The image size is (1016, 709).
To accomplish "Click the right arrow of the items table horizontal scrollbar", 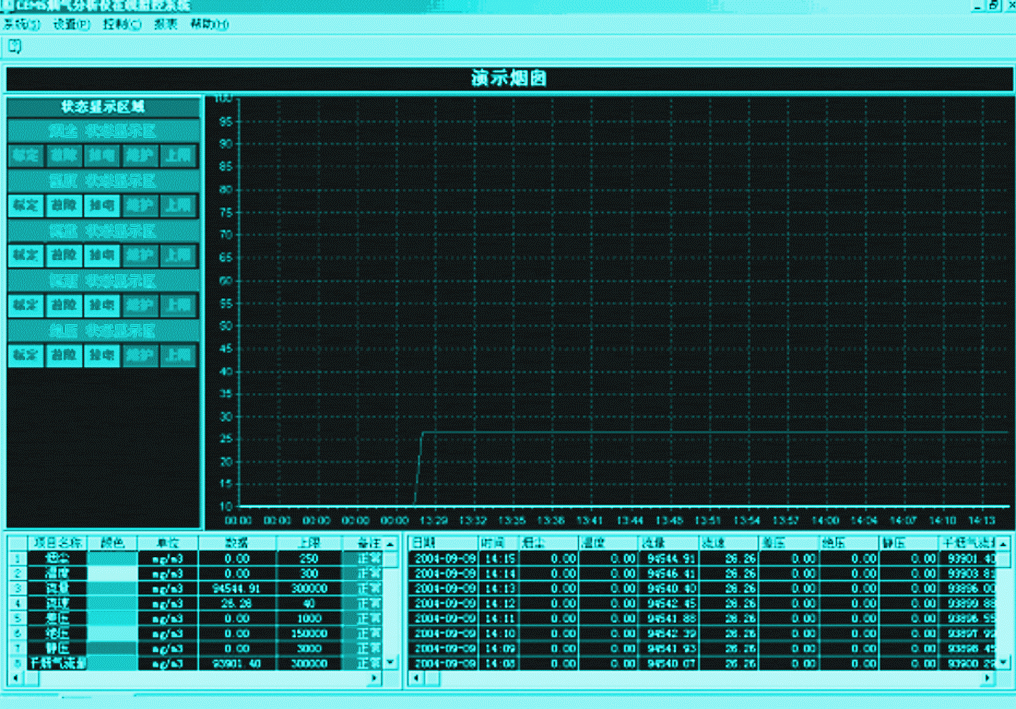I will pyautogui.click(x=375, y=679).
